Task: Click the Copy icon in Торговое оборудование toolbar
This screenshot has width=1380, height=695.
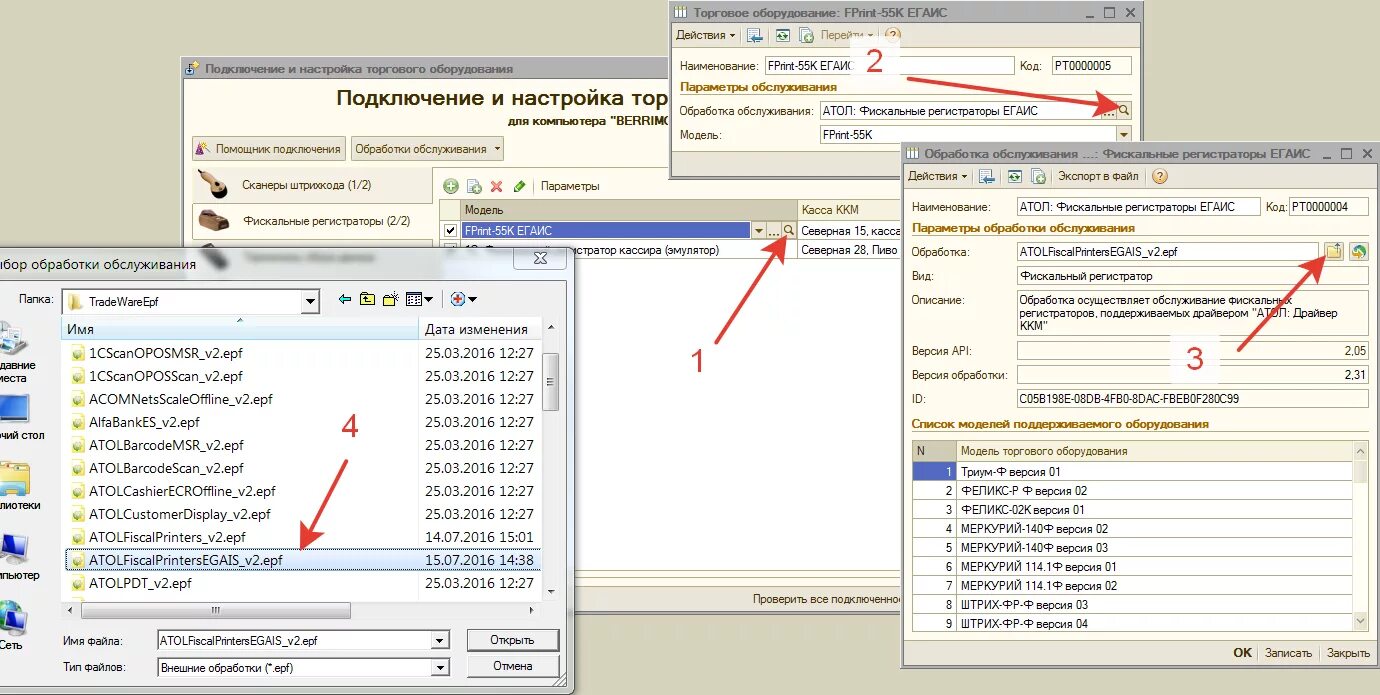Action: tap(806, 35)
